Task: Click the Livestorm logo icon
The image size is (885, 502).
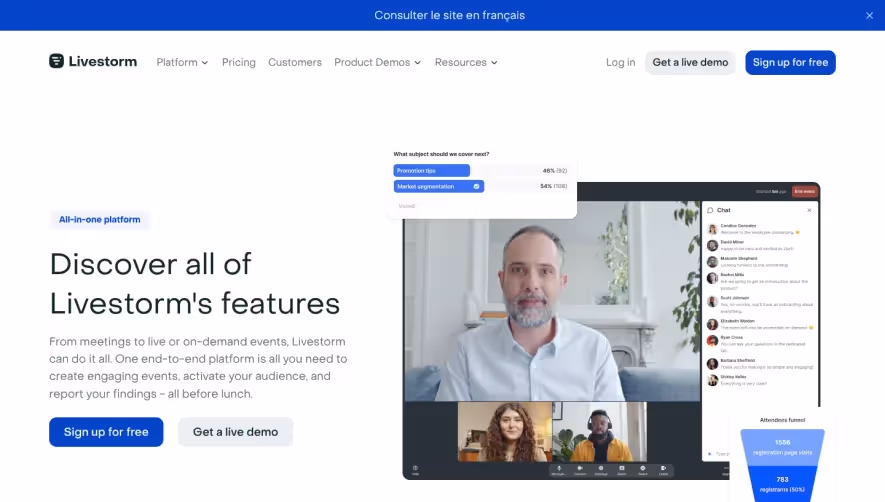Action: tap(56, 61)
